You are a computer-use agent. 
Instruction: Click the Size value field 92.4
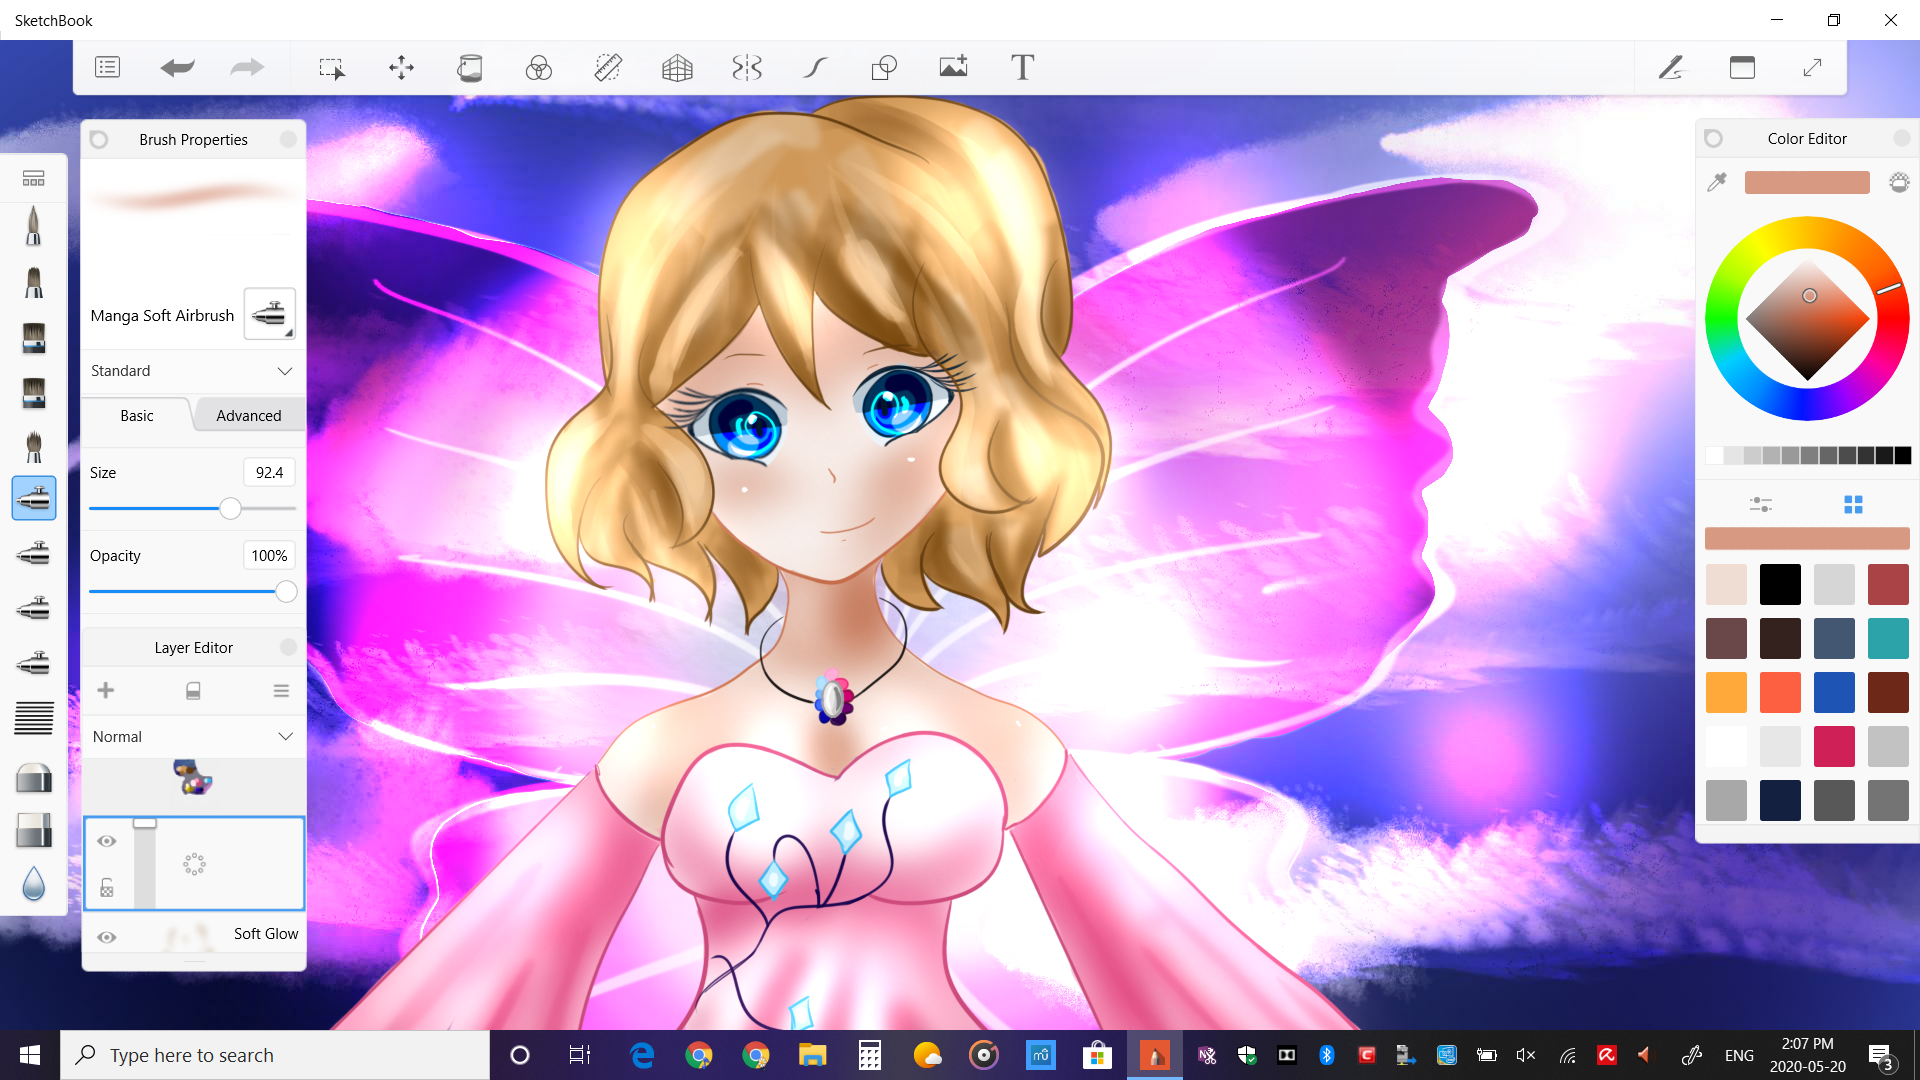click(x=269, y=472)
